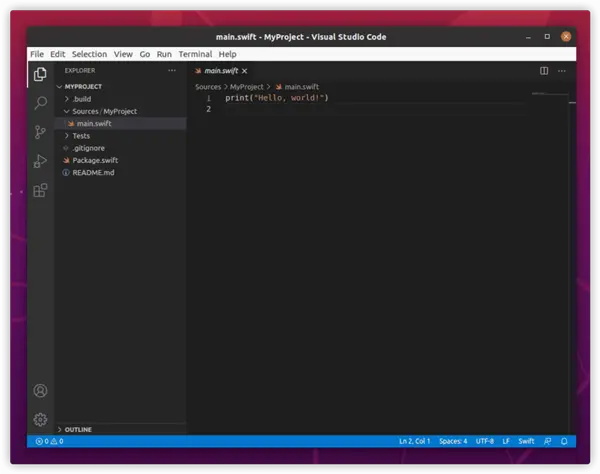Click the Swift language mode indicator

[x=526, y=441]
